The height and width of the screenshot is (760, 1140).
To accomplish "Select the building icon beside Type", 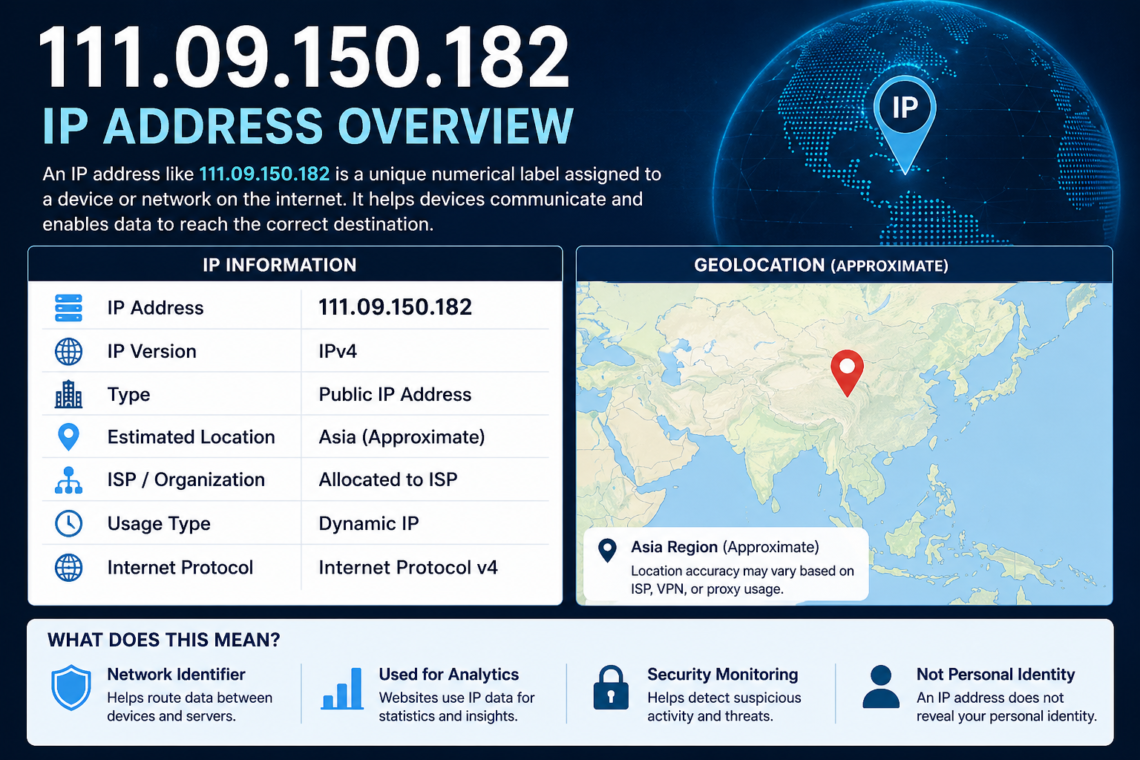I will pos(68,394).
